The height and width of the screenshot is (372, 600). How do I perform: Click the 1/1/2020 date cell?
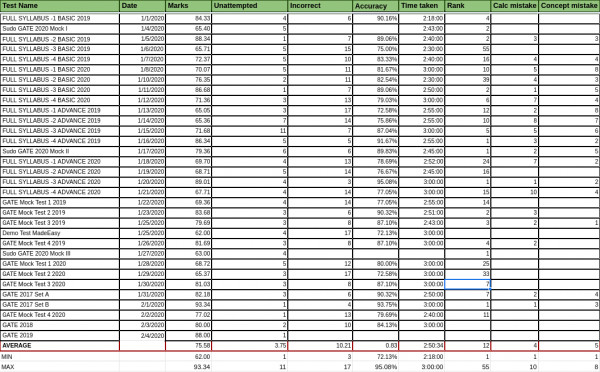point(142,18)
